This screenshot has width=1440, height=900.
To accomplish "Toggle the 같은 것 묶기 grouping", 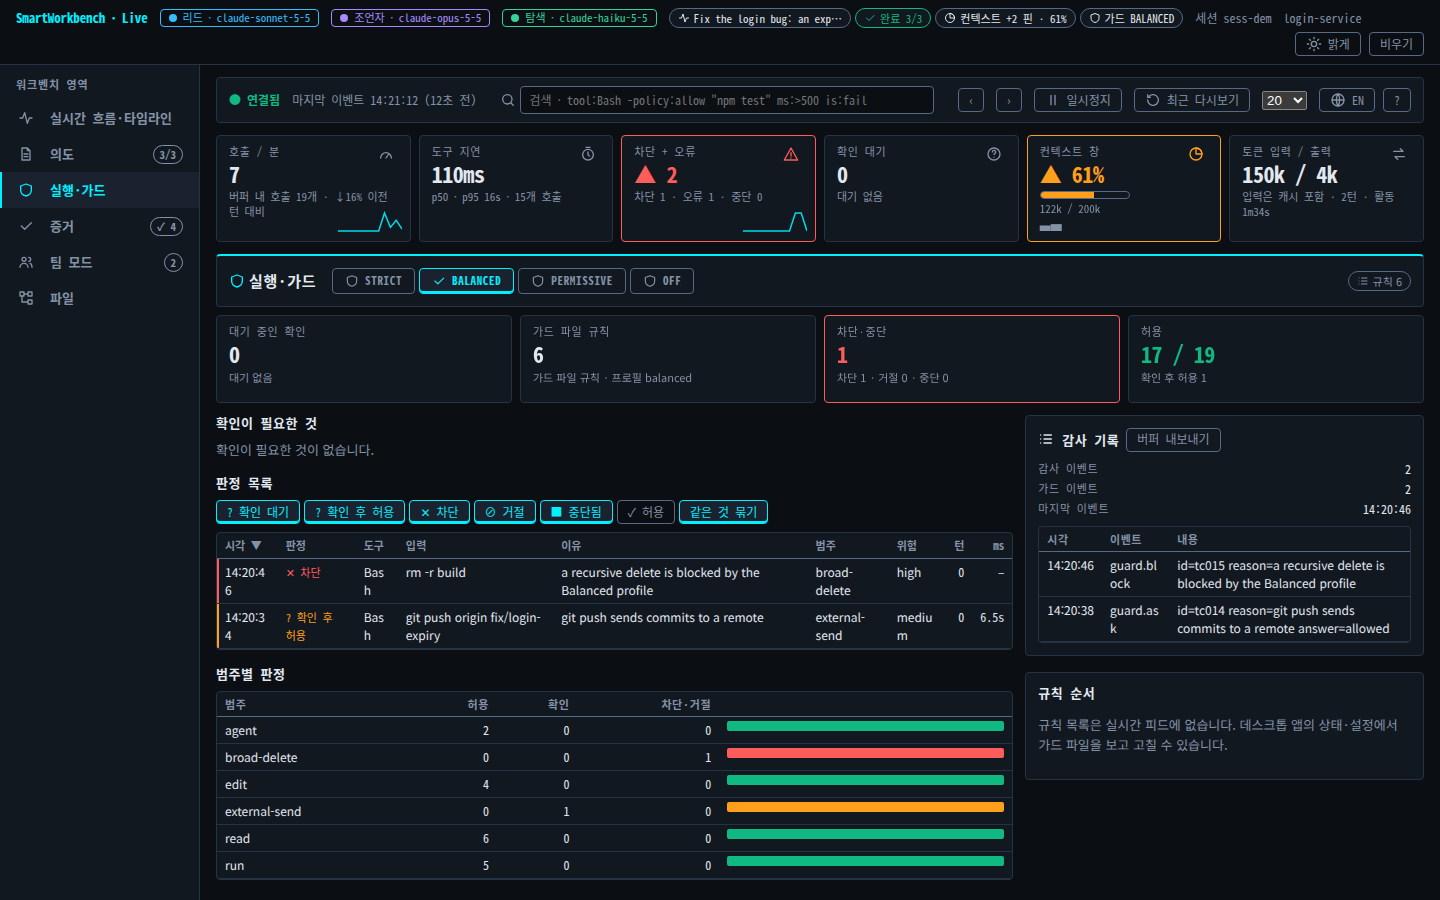I will (x=723, y=512).
